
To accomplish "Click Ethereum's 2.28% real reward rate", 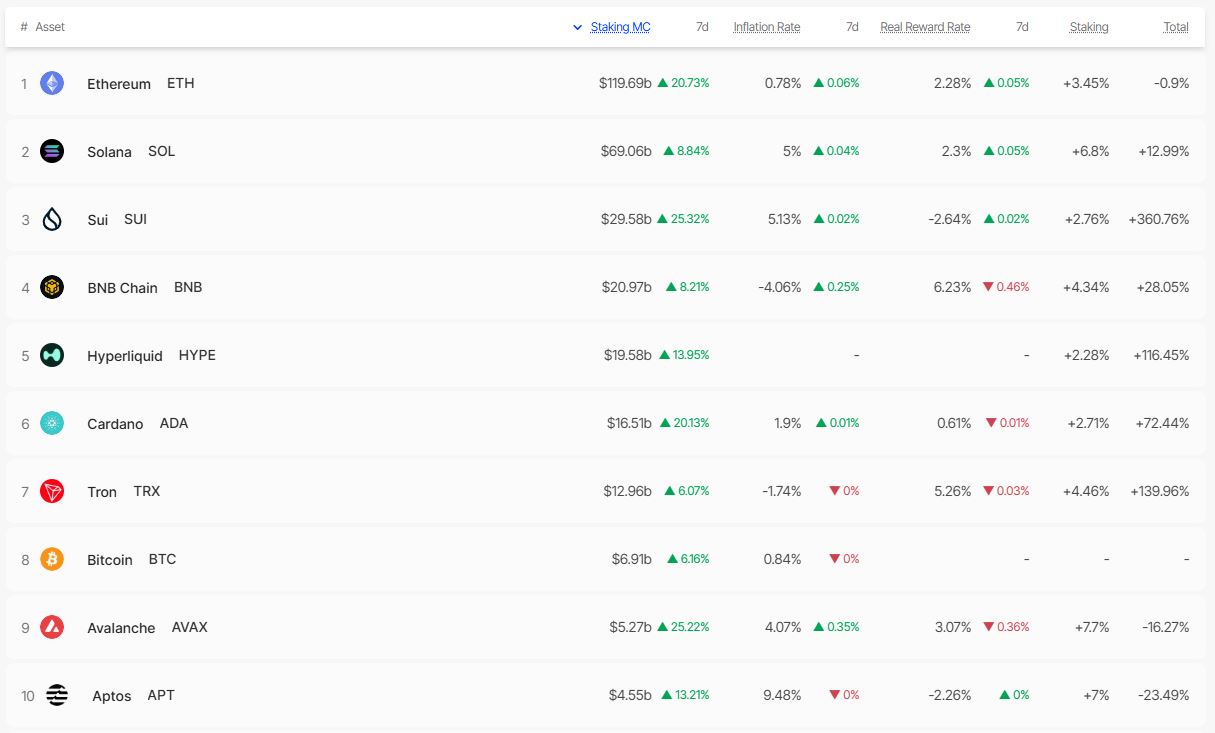I will [x=953, y=83].
